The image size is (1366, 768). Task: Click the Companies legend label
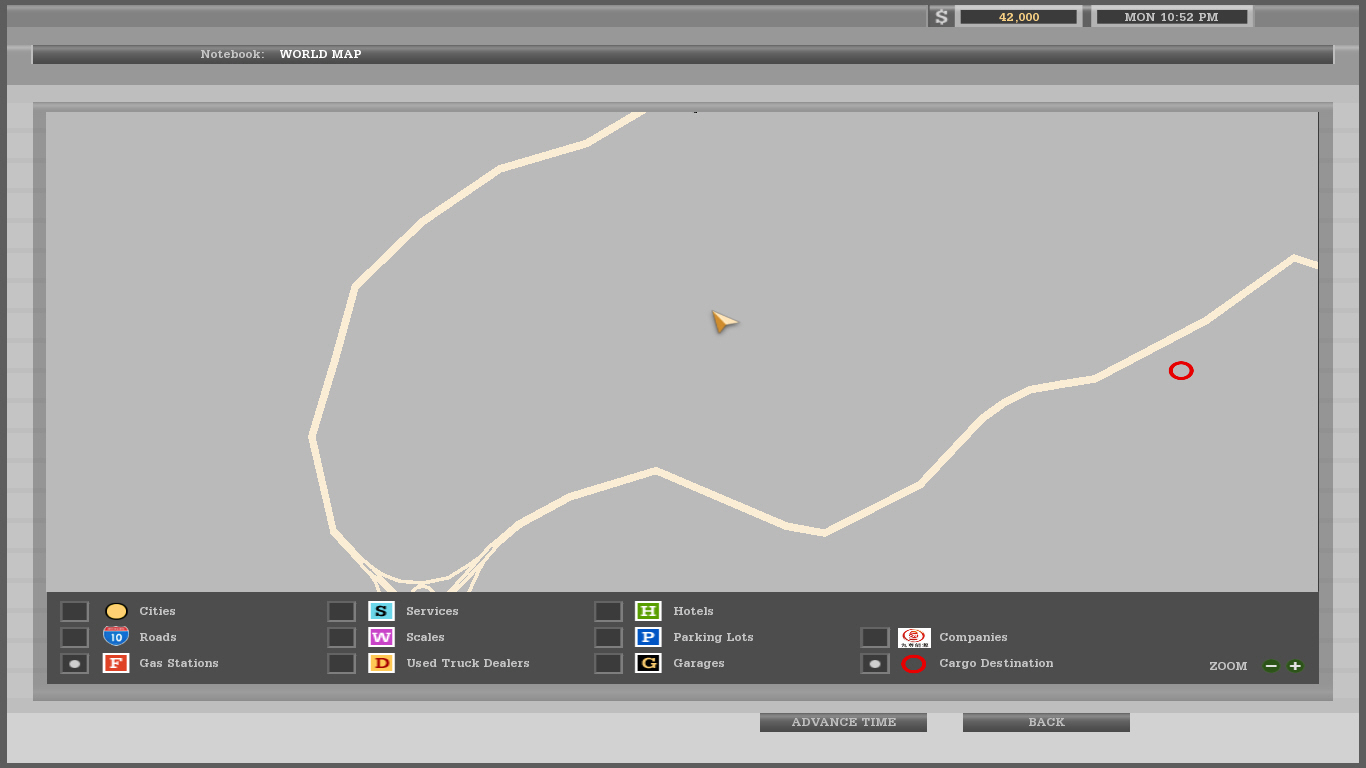(973, 637)
